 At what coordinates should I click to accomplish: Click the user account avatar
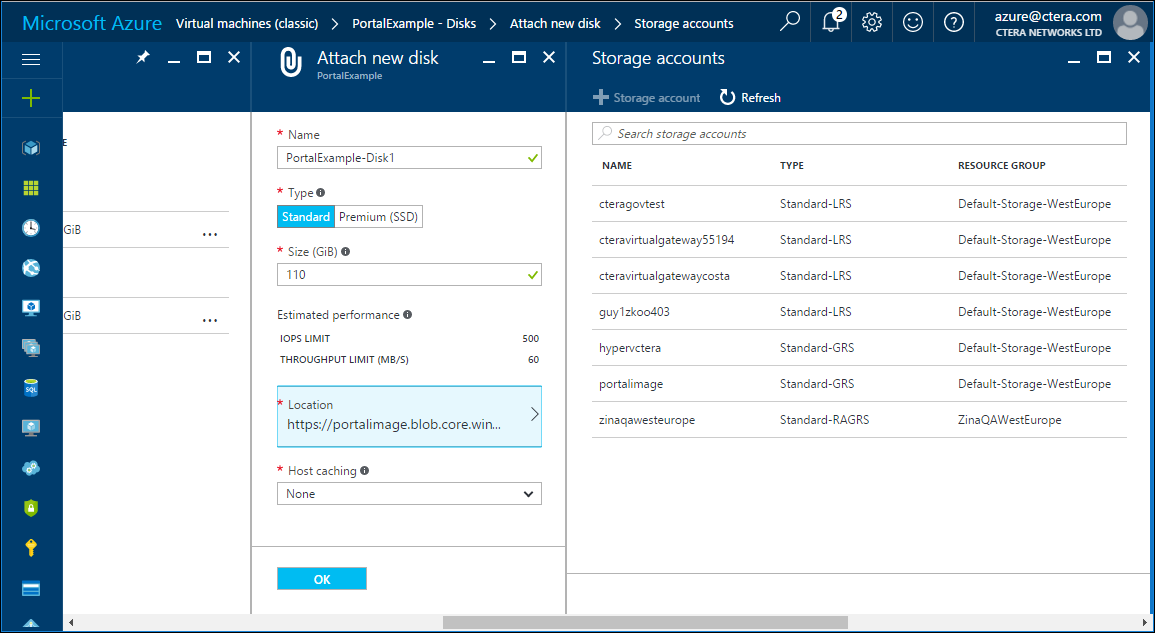1129,23
